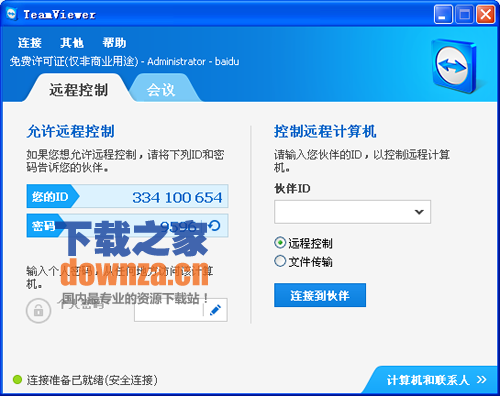Close the TeamViewer window
Viewport: 500px width, 396px height.
[485, 14]
